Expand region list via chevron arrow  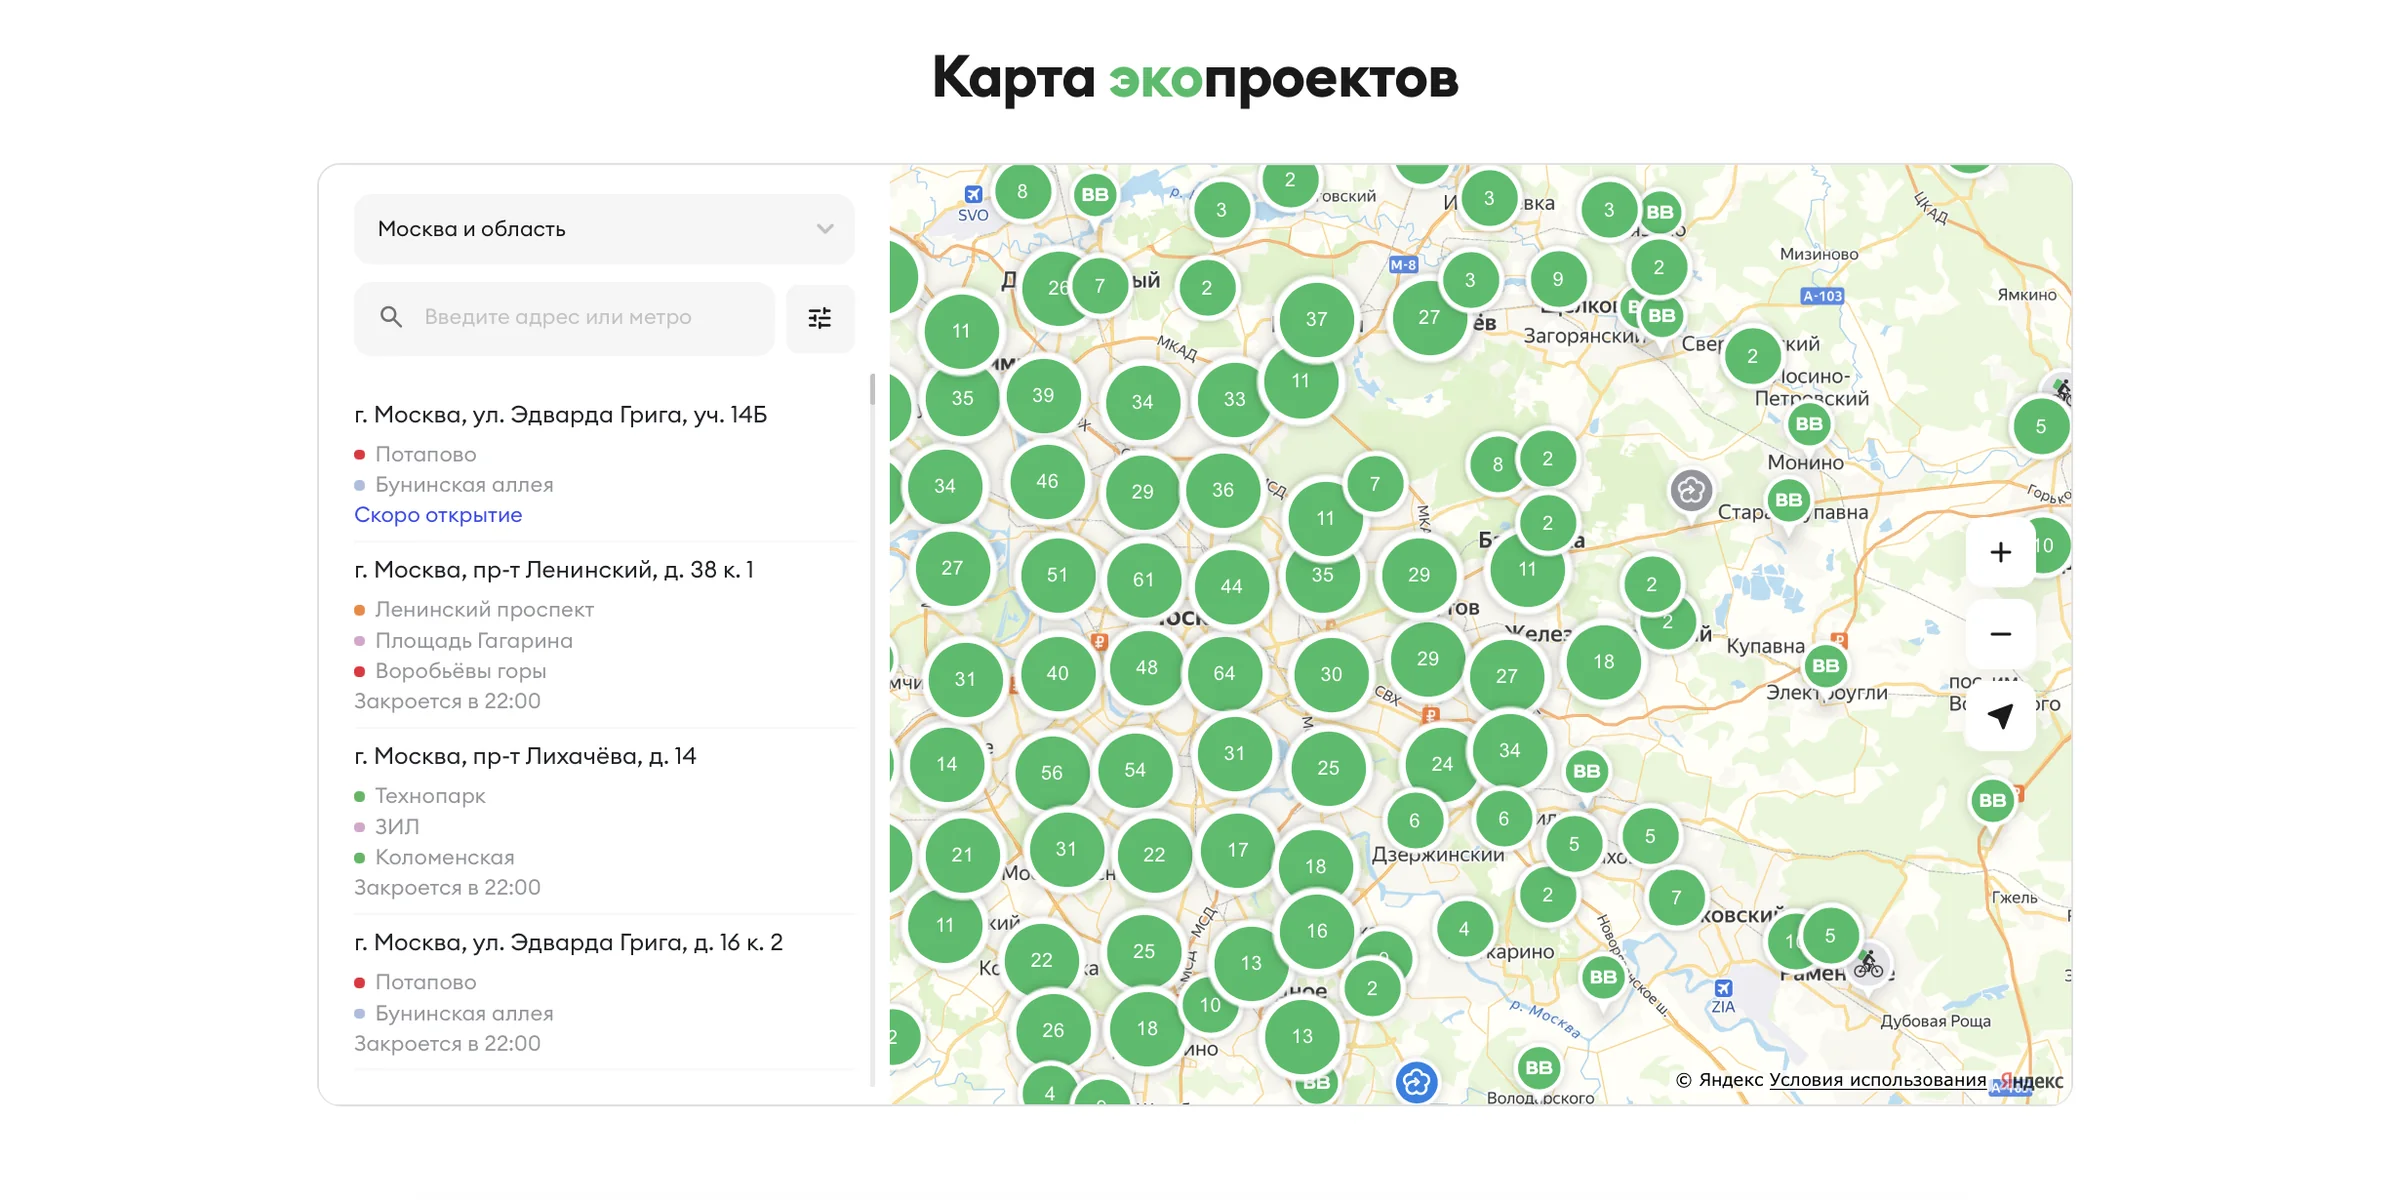coord(825,229)
